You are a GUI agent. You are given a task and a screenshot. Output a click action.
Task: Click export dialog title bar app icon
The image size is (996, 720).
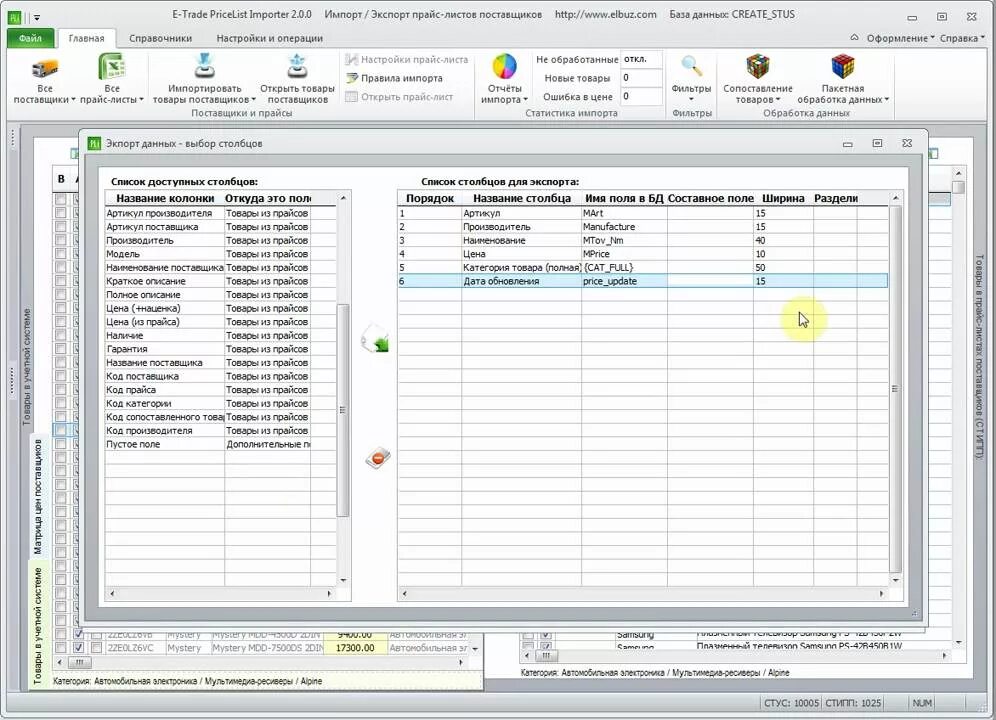coord(94,144)
